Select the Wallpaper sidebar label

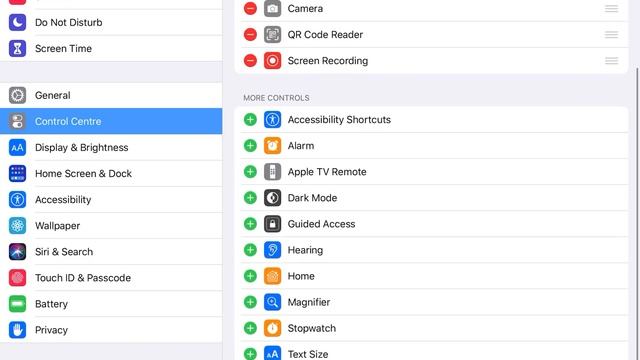58,226
